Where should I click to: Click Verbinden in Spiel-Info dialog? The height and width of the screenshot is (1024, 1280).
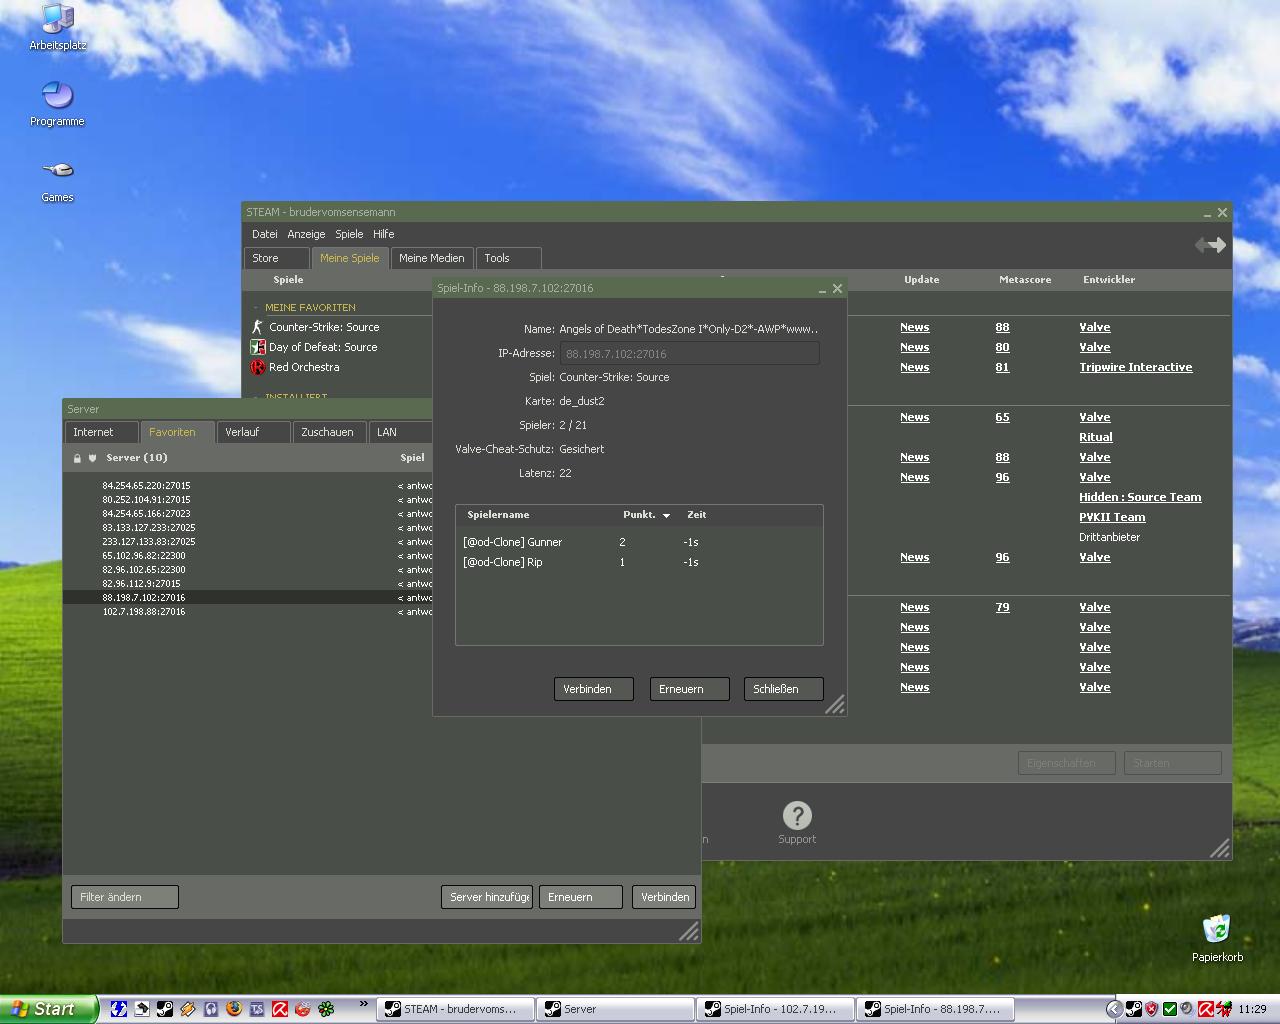tap(593, 689)
